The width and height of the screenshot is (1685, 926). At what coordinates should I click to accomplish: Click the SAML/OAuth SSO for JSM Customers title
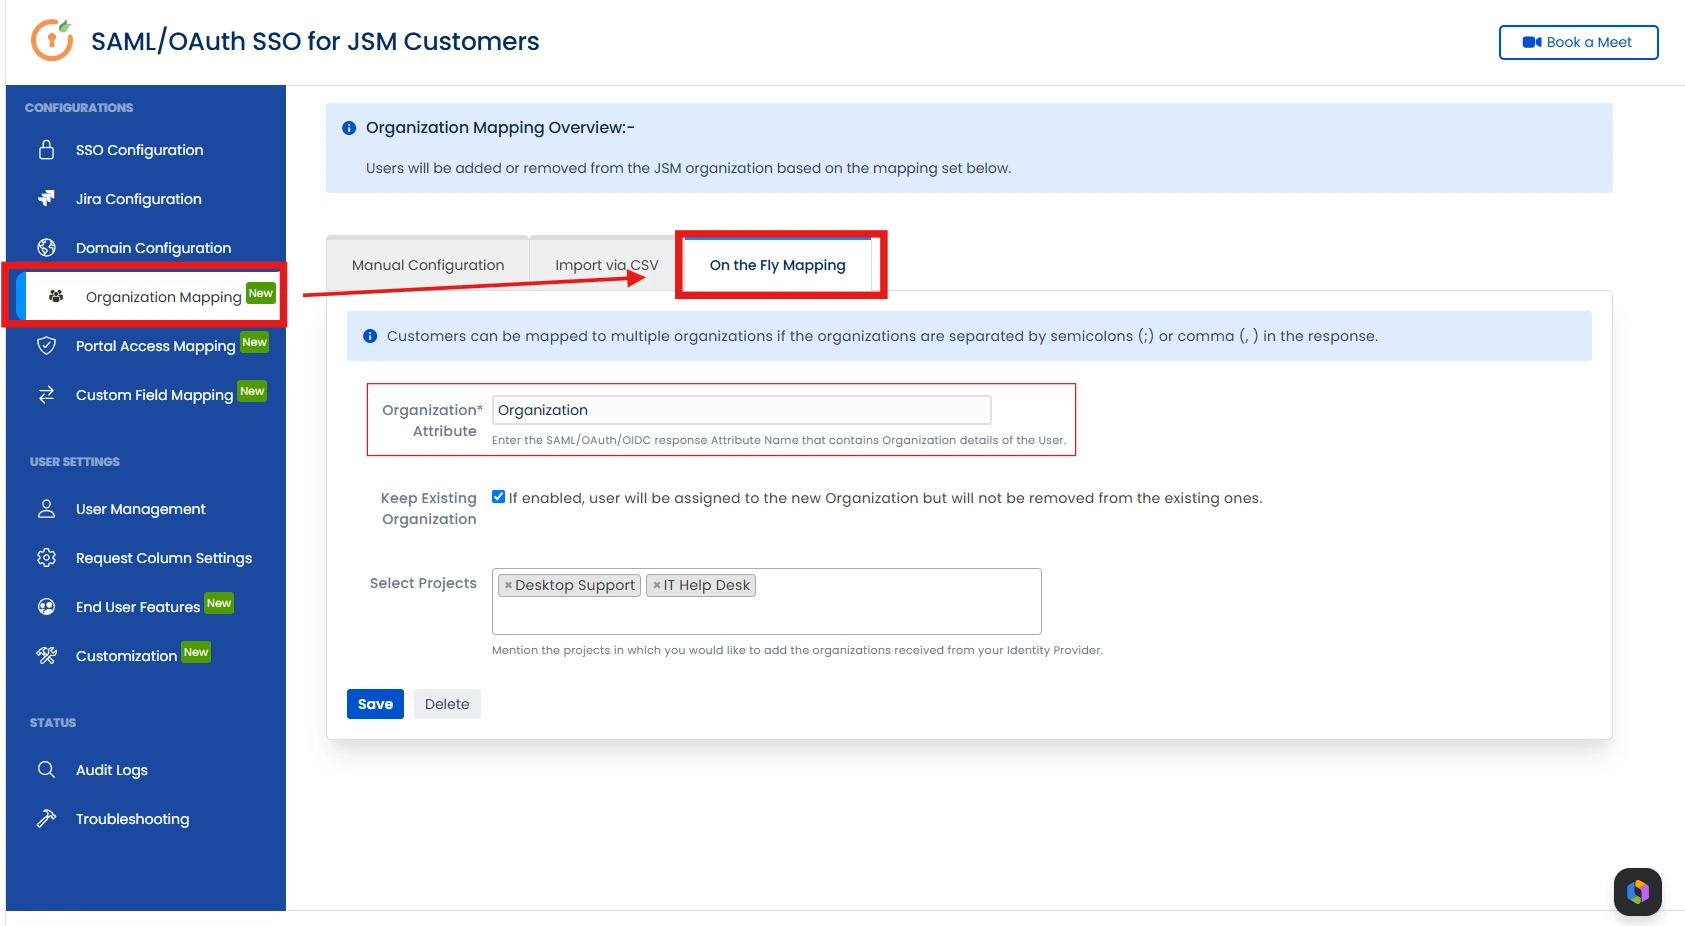[315, 41]
